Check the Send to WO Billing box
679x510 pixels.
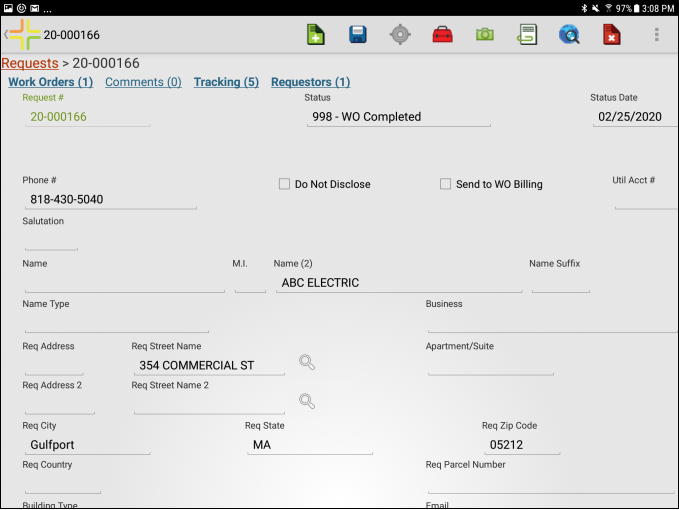[445, 184]
